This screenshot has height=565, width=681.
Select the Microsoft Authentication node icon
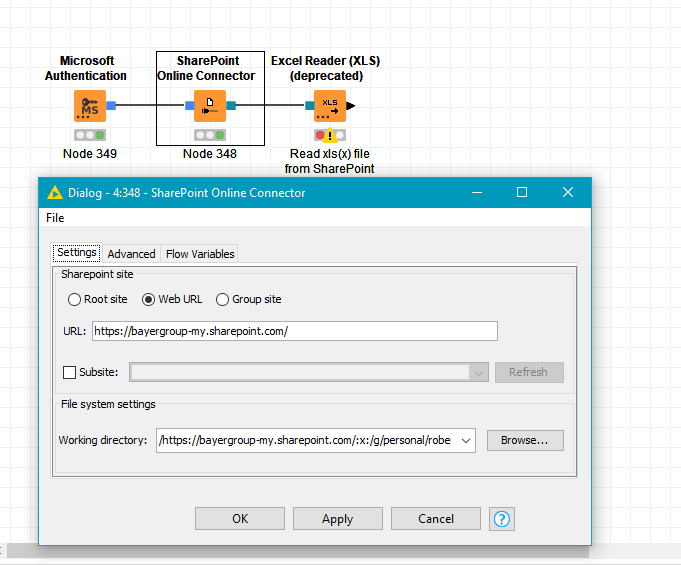(x=90, y=106)
